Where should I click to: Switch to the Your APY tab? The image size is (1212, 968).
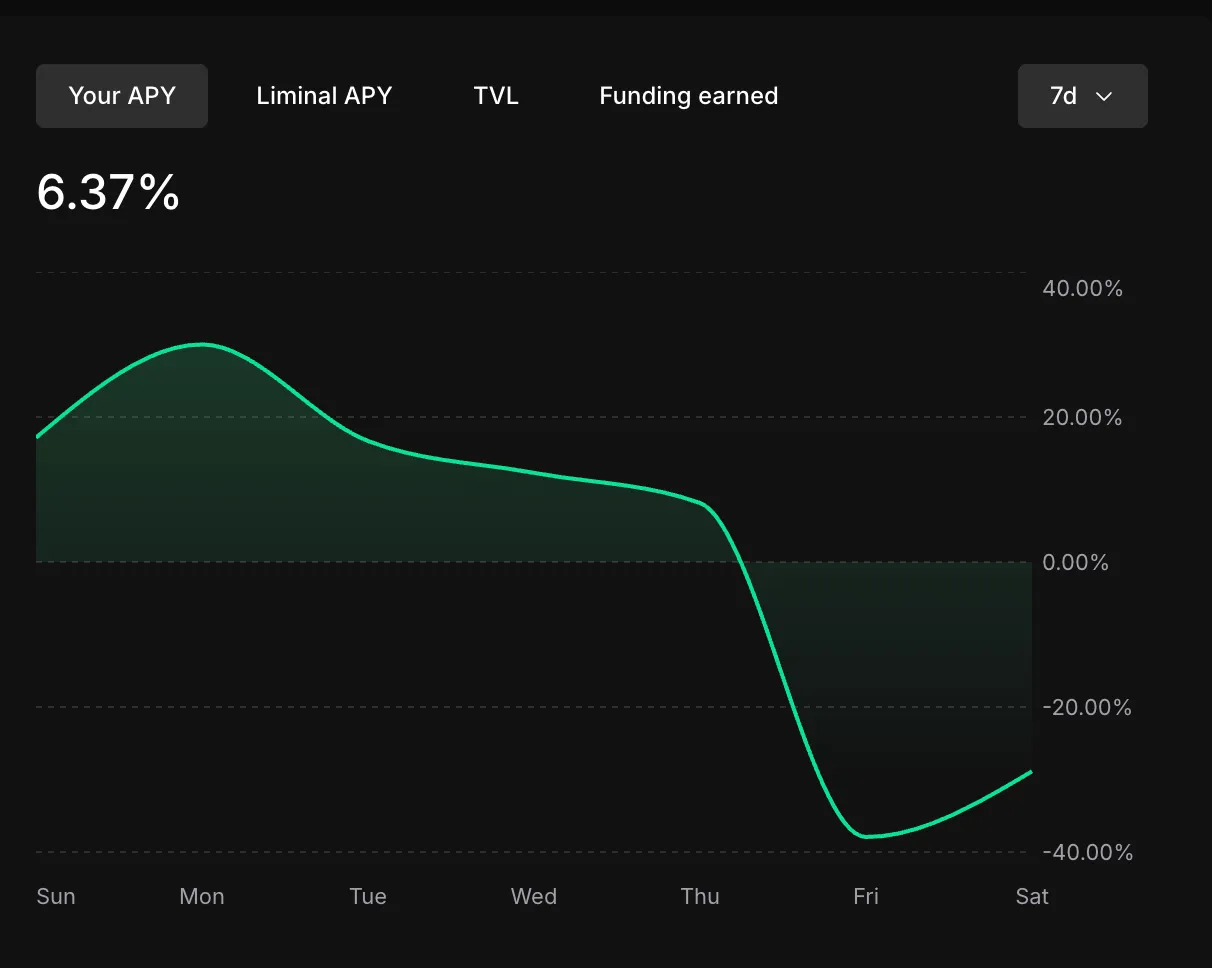click(x=122, y=96)
